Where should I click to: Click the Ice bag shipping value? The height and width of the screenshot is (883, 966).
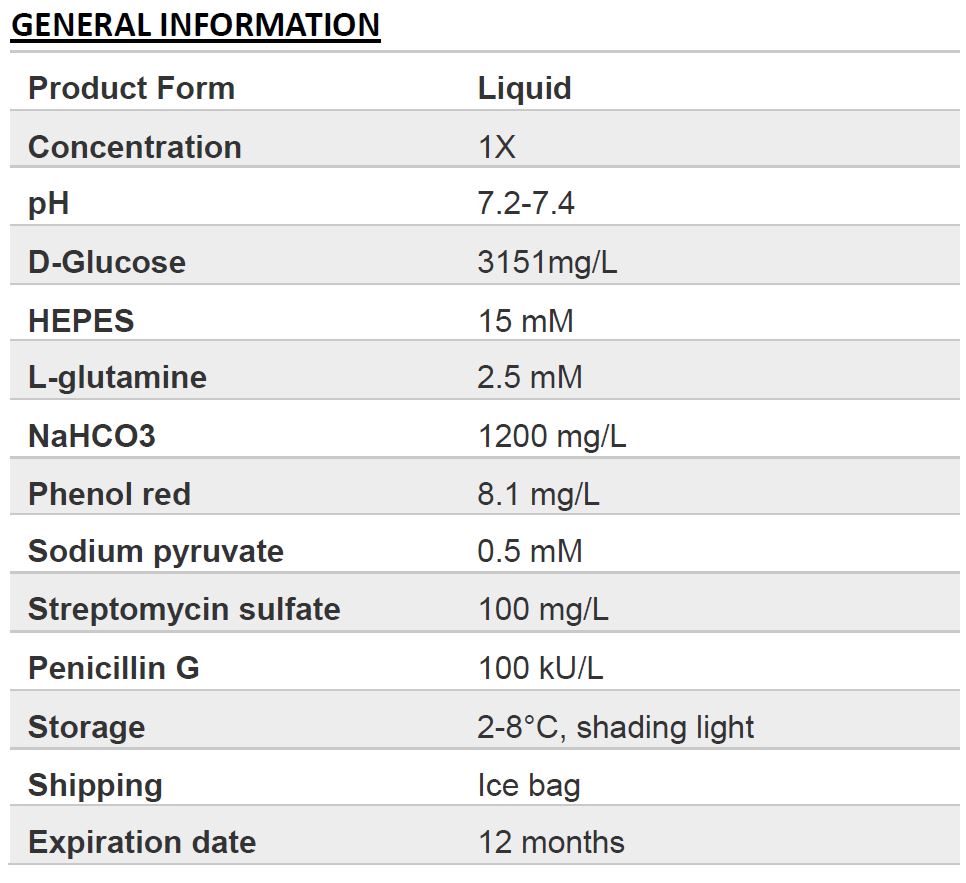pos(529,786)
